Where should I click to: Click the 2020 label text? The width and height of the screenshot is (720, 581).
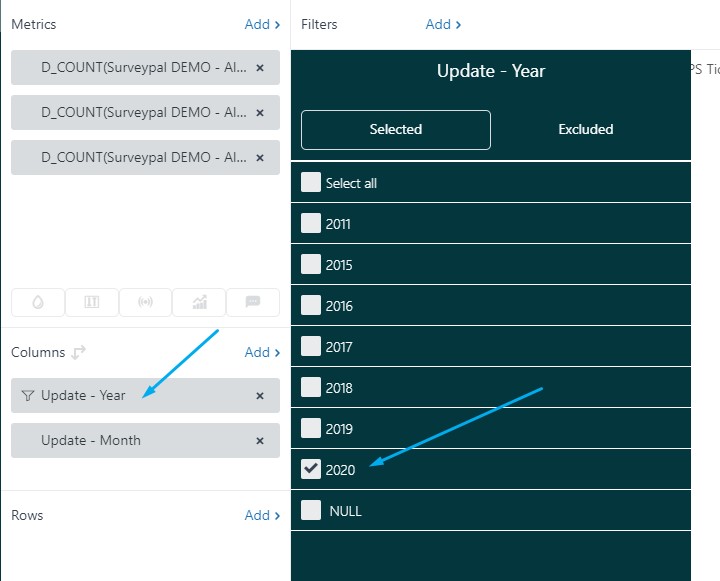click(x=340, y=470)
